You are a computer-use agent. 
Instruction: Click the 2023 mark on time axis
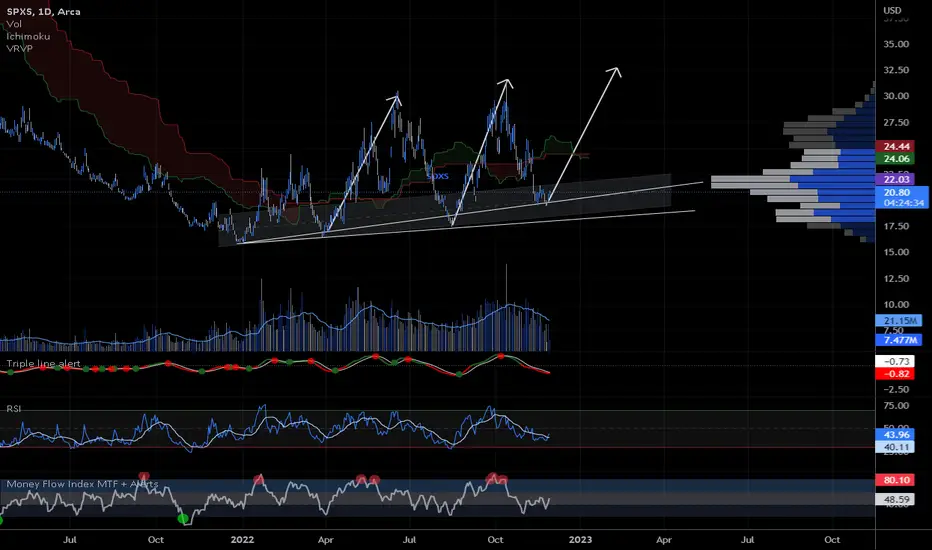[580, 540]
